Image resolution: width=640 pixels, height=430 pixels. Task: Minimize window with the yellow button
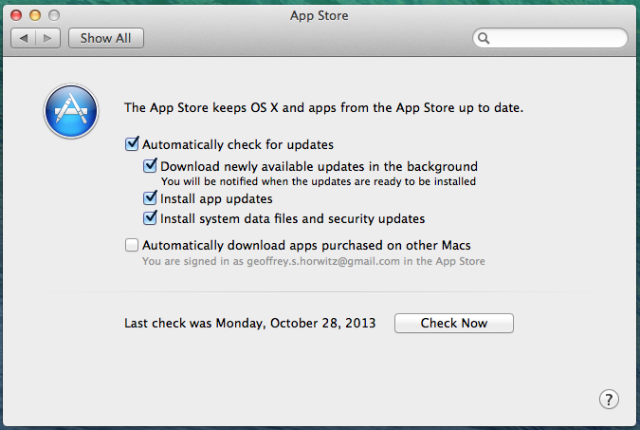pyautogui.click(x=35, y=16)
